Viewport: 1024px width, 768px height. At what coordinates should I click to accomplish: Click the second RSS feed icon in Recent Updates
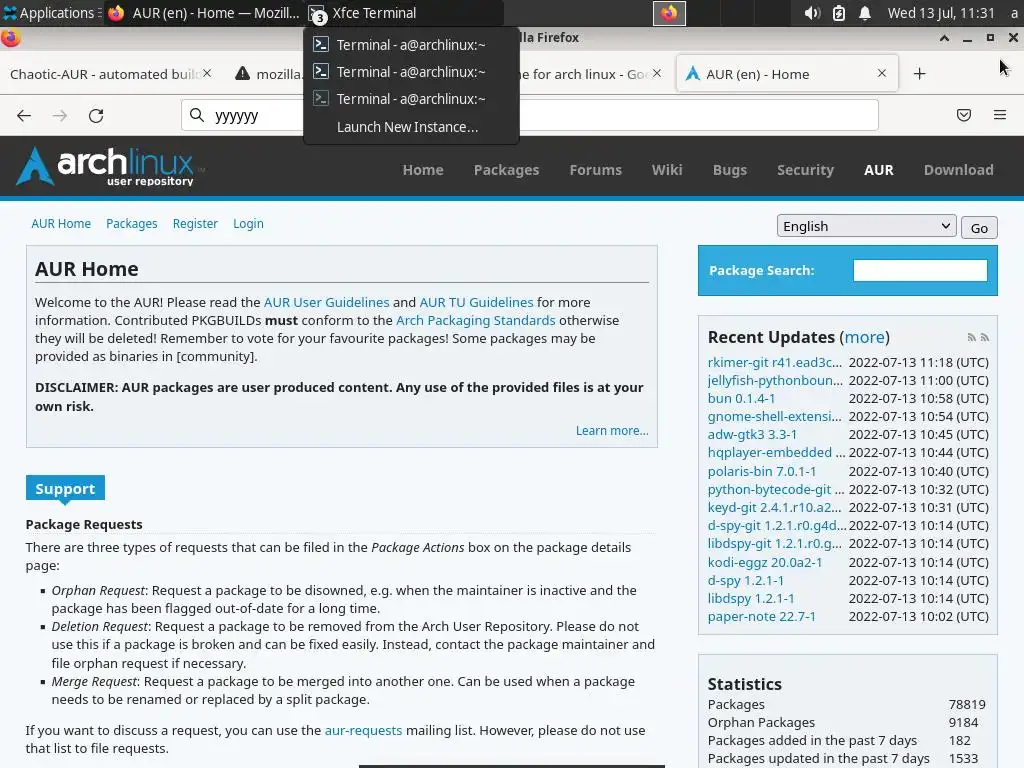(985, 338)
